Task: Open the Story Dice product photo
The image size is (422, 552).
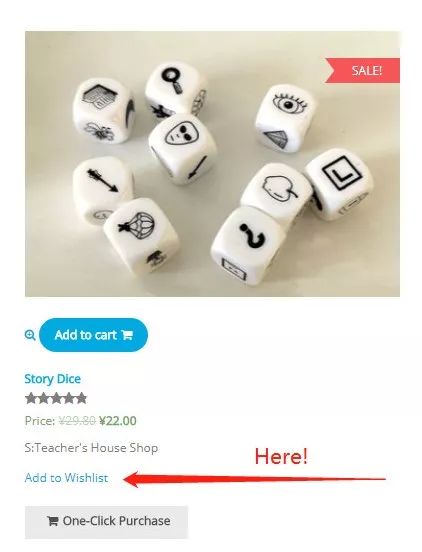Action: click(212, 164)
